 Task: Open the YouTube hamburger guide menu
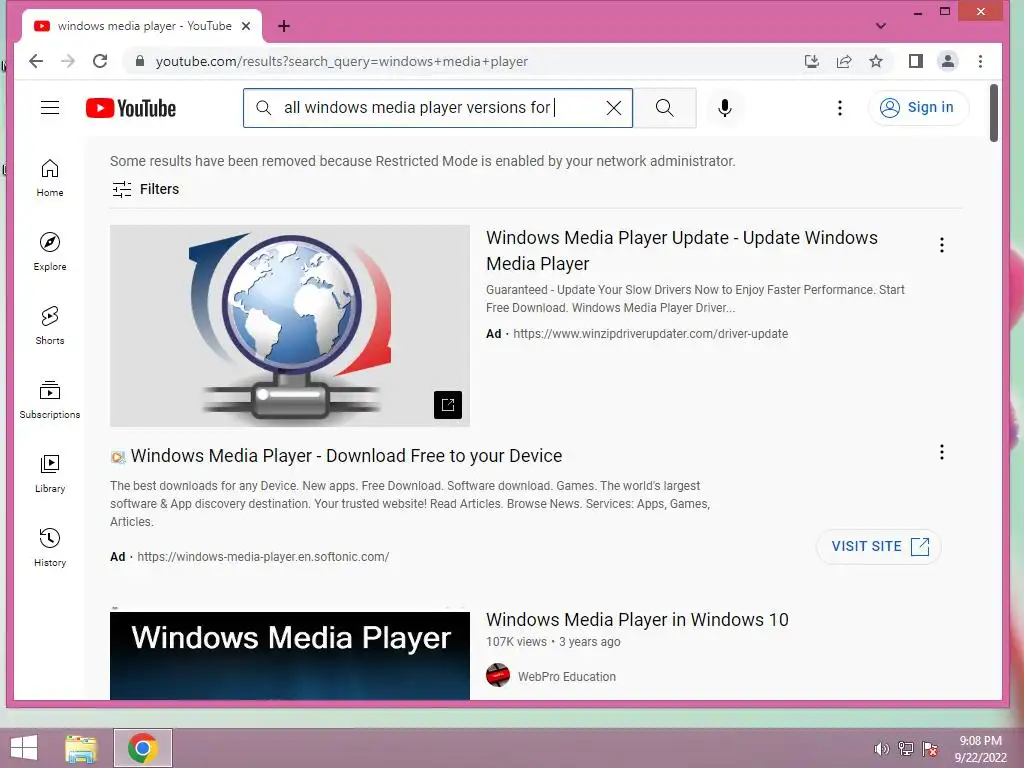coord(50,108)
